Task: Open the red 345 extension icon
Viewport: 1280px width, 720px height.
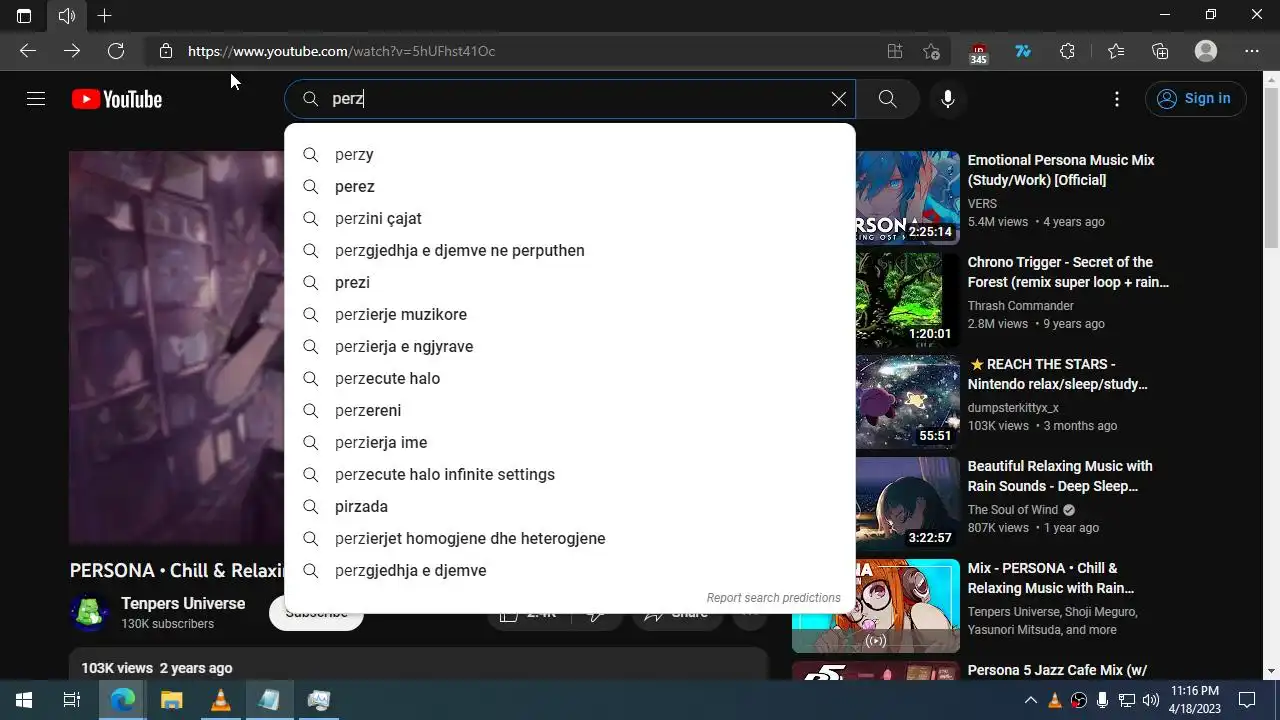Action: click(978, 53)
